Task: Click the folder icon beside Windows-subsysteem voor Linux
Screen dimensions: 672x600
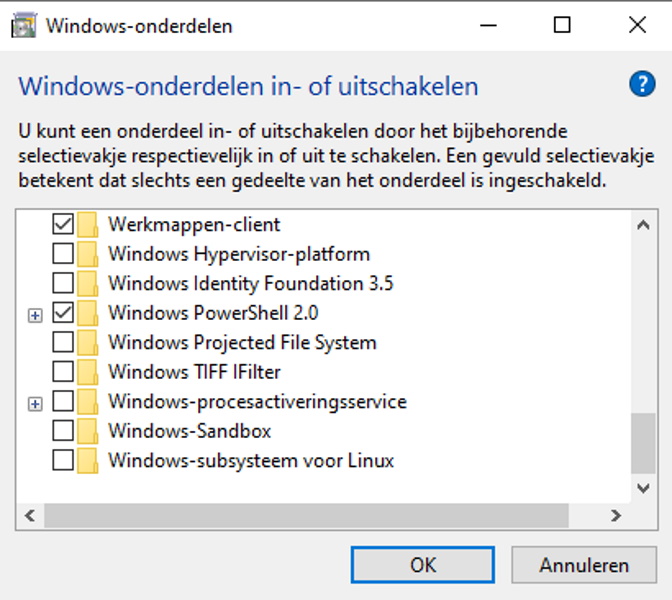Action: point(88,461)
